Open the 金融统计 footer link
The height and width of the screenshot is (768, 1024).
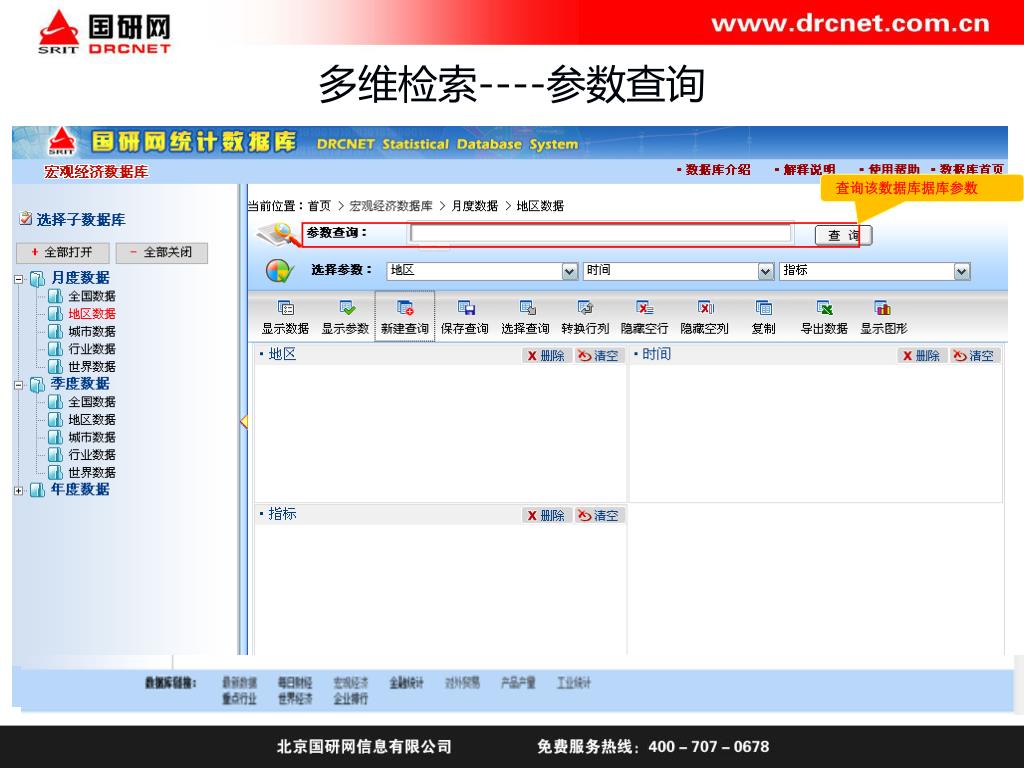coord(406,683)
